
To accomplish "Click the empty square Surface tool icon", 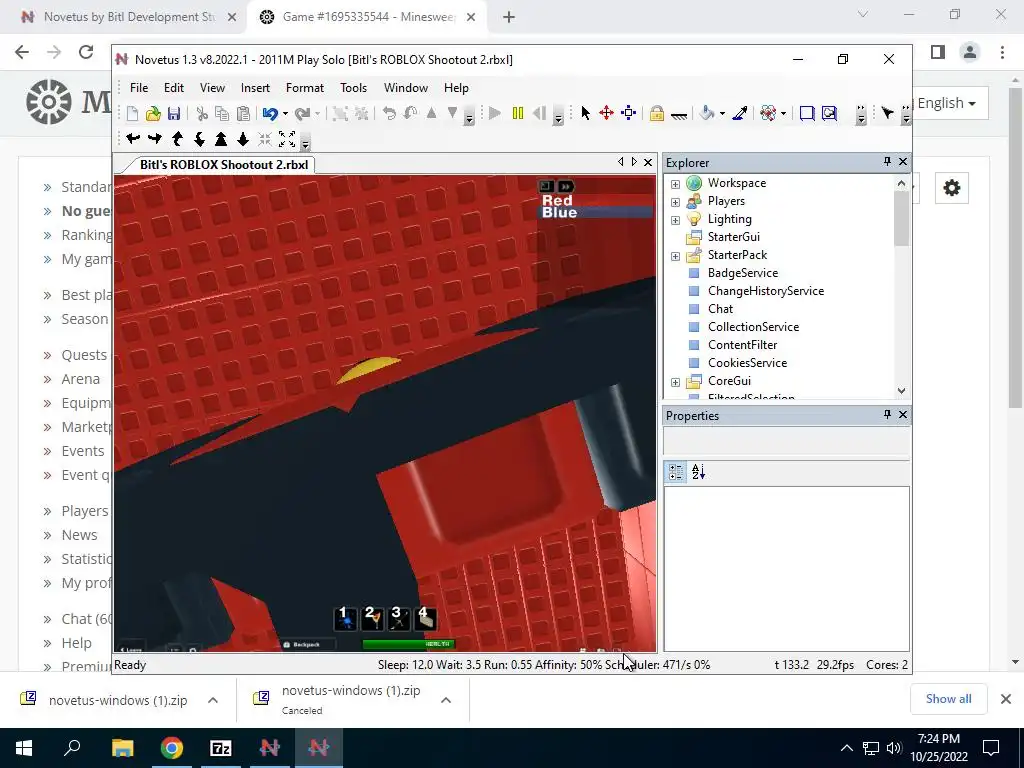I will 807,114.
